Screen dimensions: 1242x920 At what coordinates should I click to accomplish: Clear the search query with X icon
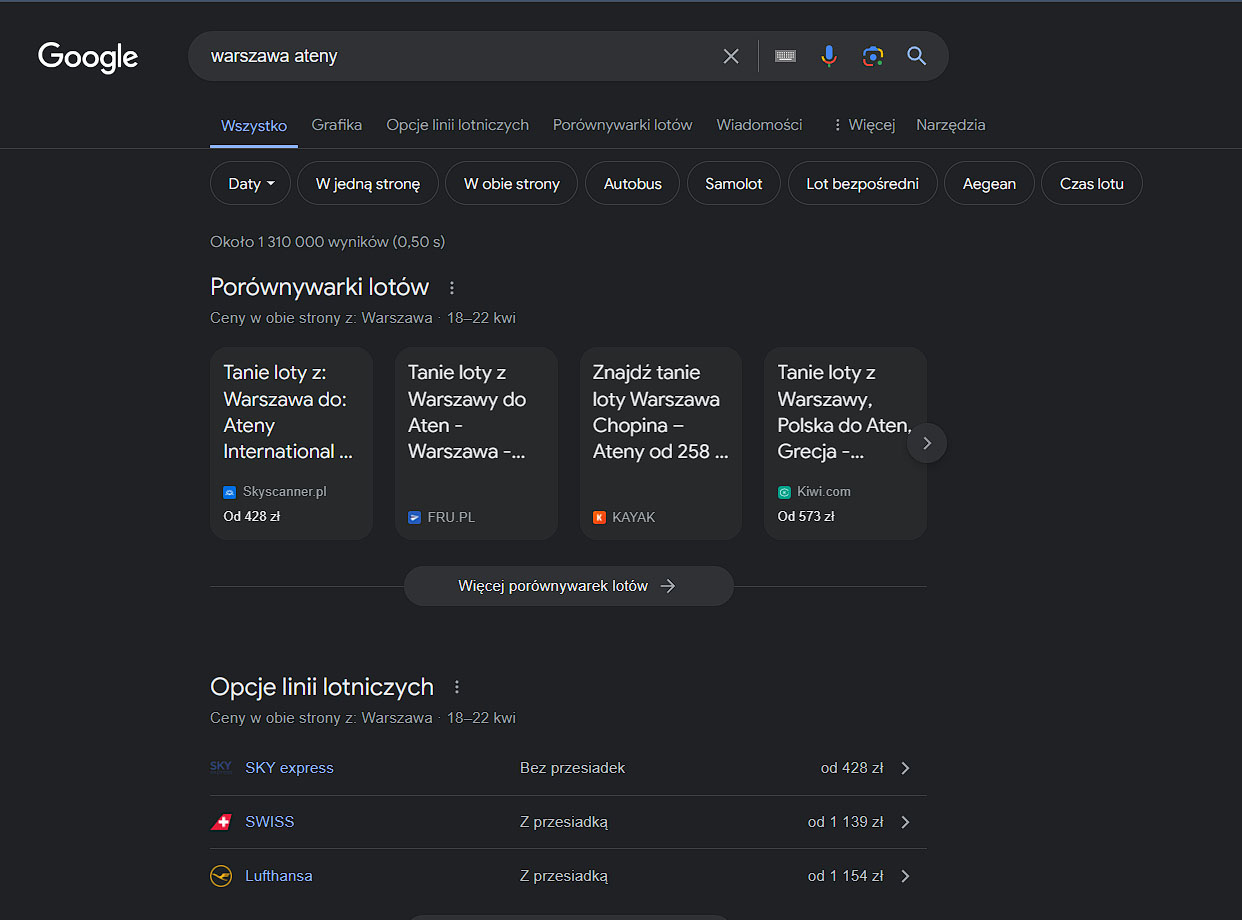(x=731, y=56)
